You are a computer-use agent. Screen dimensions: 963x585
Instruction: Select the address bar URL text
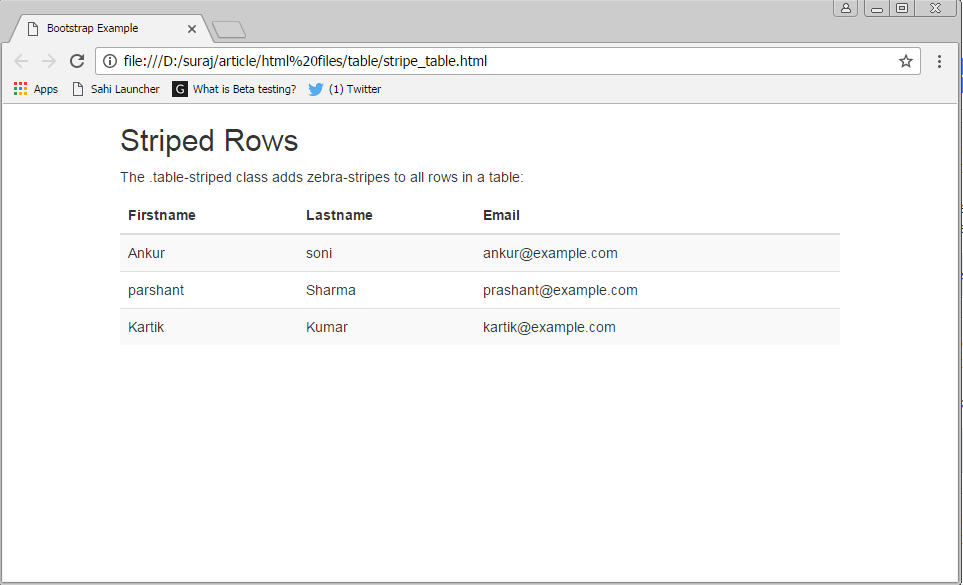coord(300,61)
